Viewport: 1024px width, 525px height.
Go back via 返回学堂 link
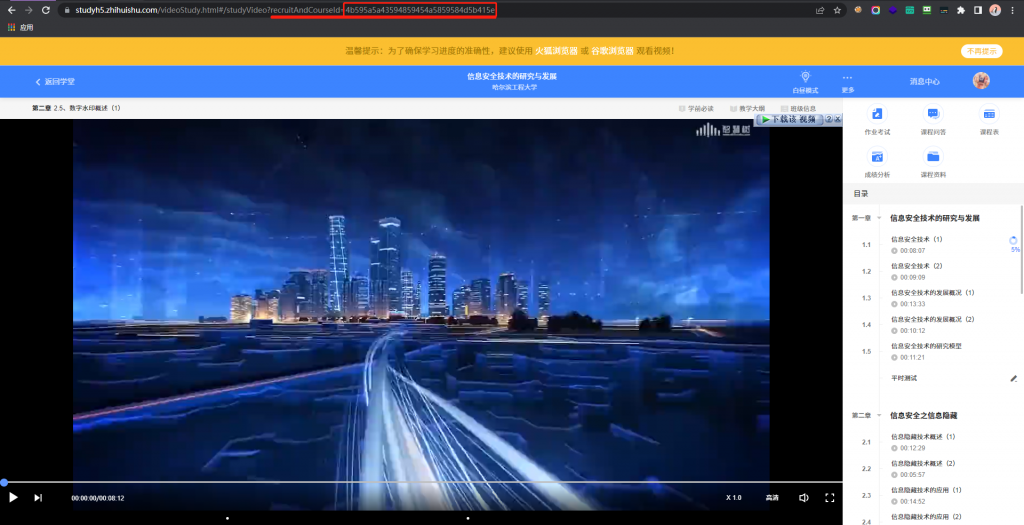(55, 82)
